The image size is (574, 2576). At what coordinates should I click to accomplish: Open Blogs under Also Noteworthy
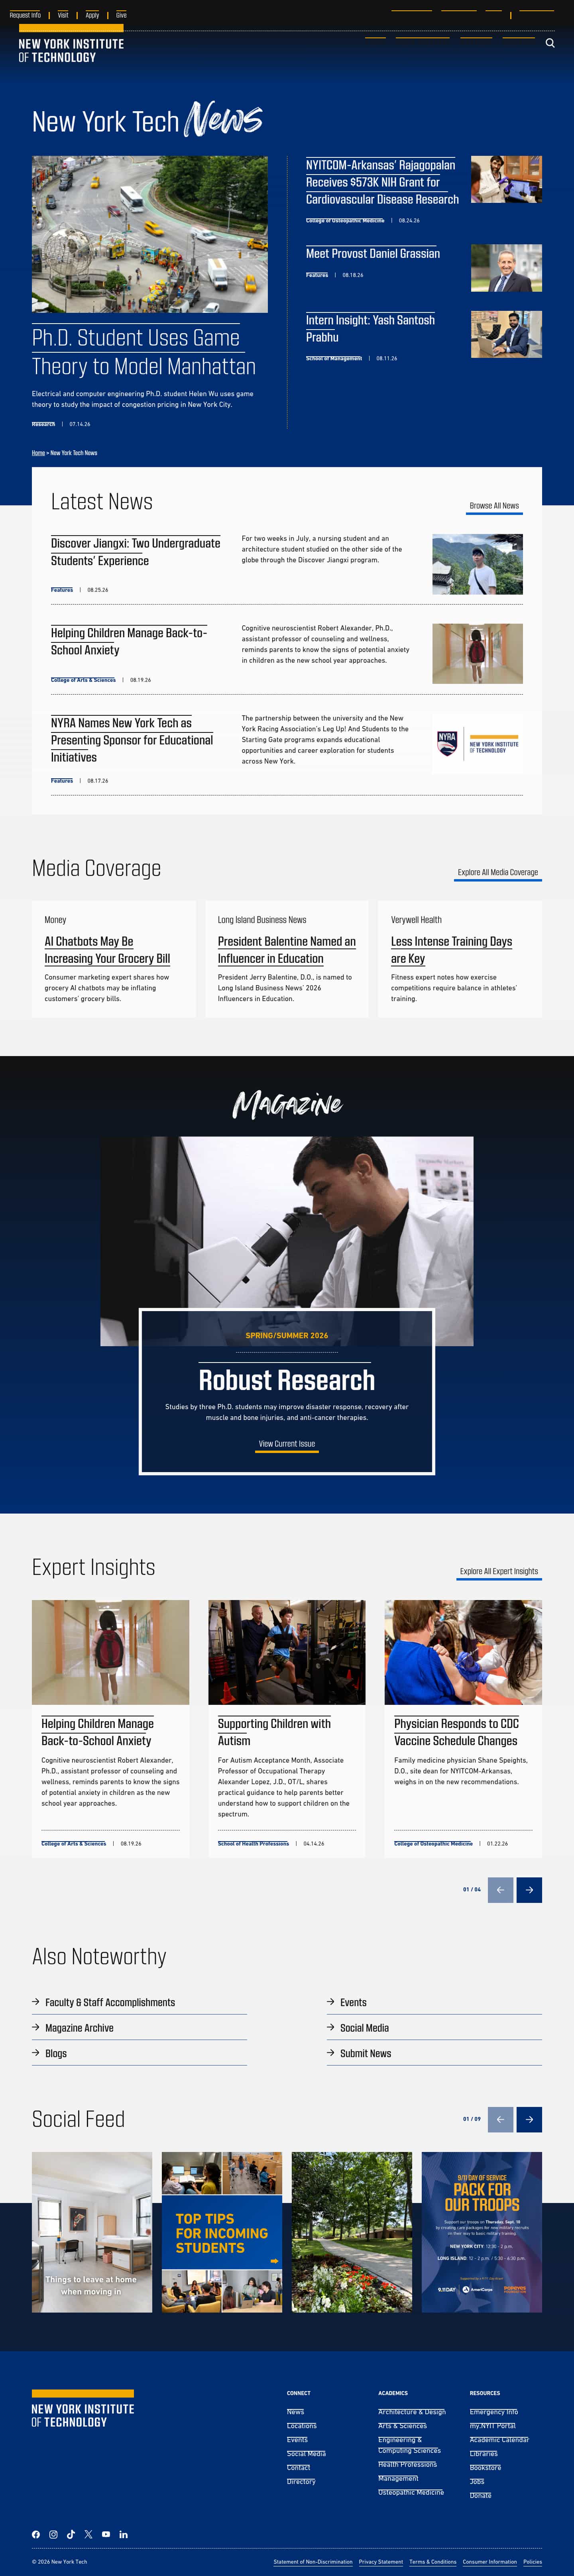(x=56, y=2053)
